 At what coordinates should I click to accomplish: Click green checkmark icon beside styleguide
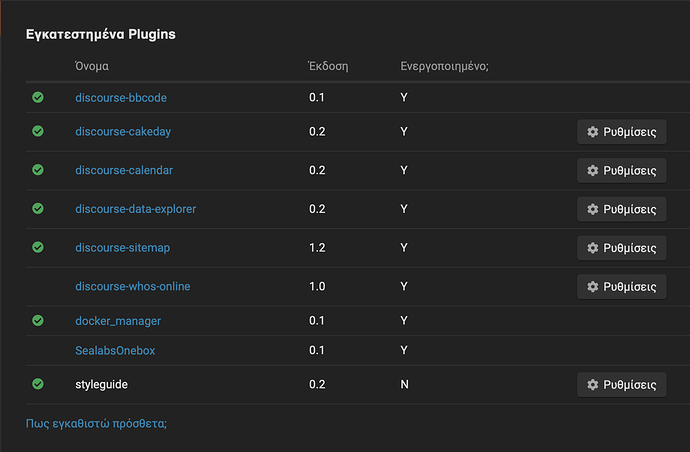point(38,384)
